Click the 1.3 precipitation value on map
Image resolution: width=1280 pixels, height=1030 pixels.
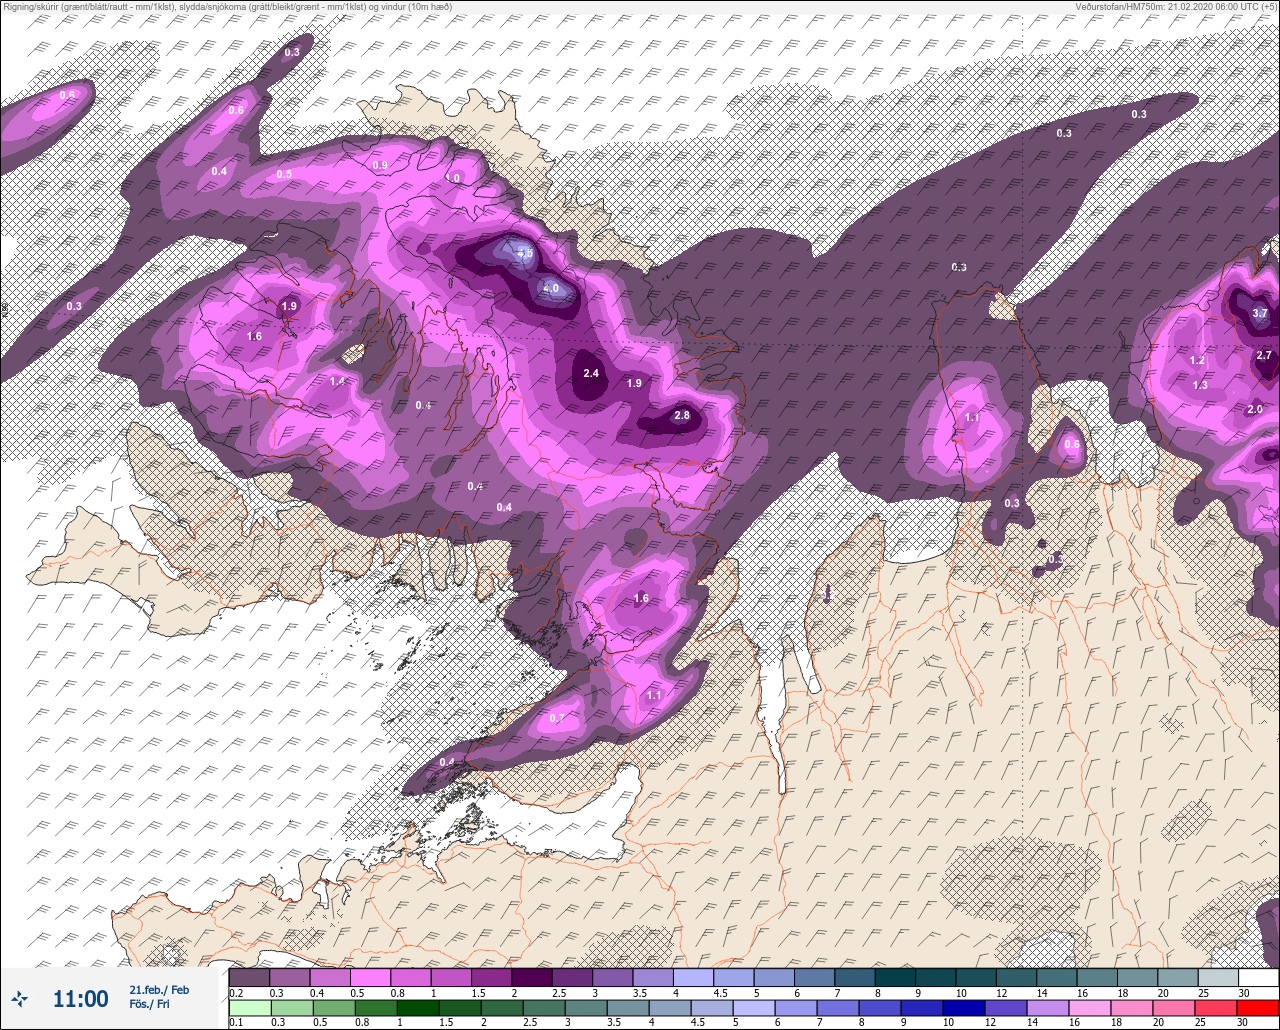(x=1200, y=385)
